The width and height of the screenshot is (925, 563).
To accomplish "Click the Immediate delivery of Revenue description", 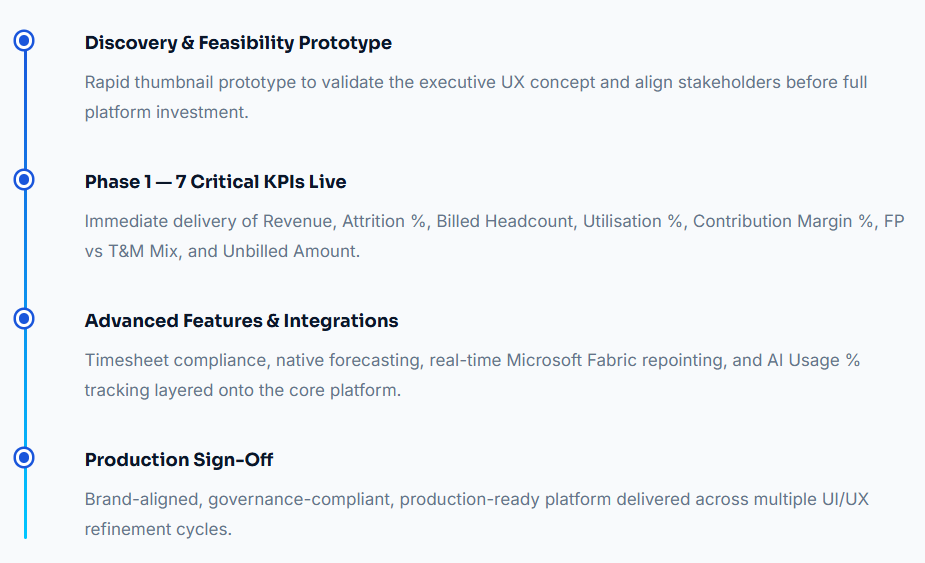I will point(494,236).
